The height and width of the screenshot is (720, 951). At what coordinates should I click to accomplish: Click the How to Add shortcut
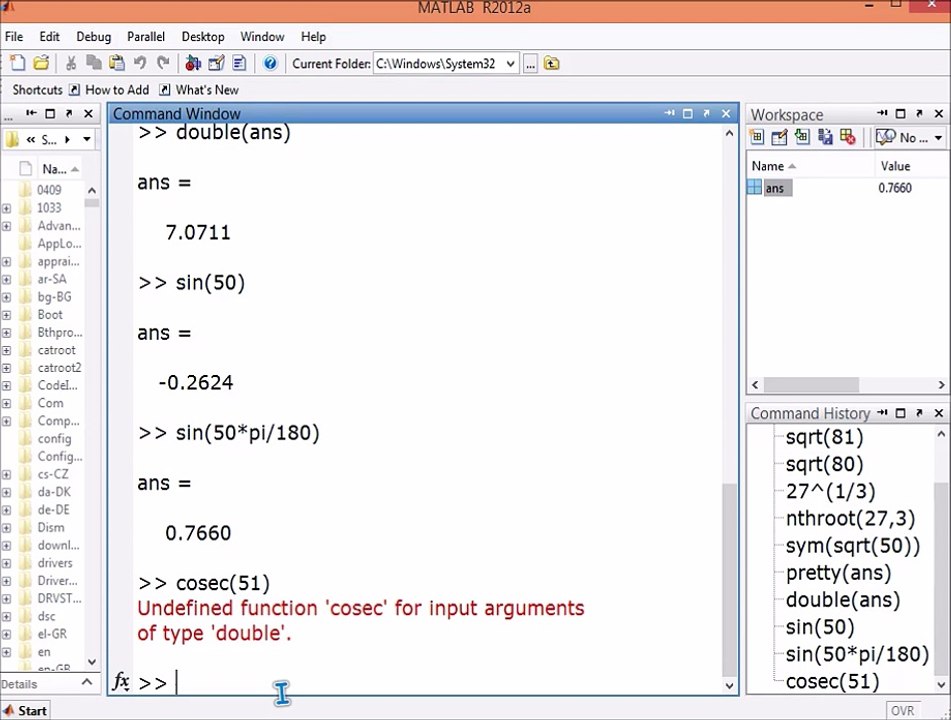[x=109, y=90]
